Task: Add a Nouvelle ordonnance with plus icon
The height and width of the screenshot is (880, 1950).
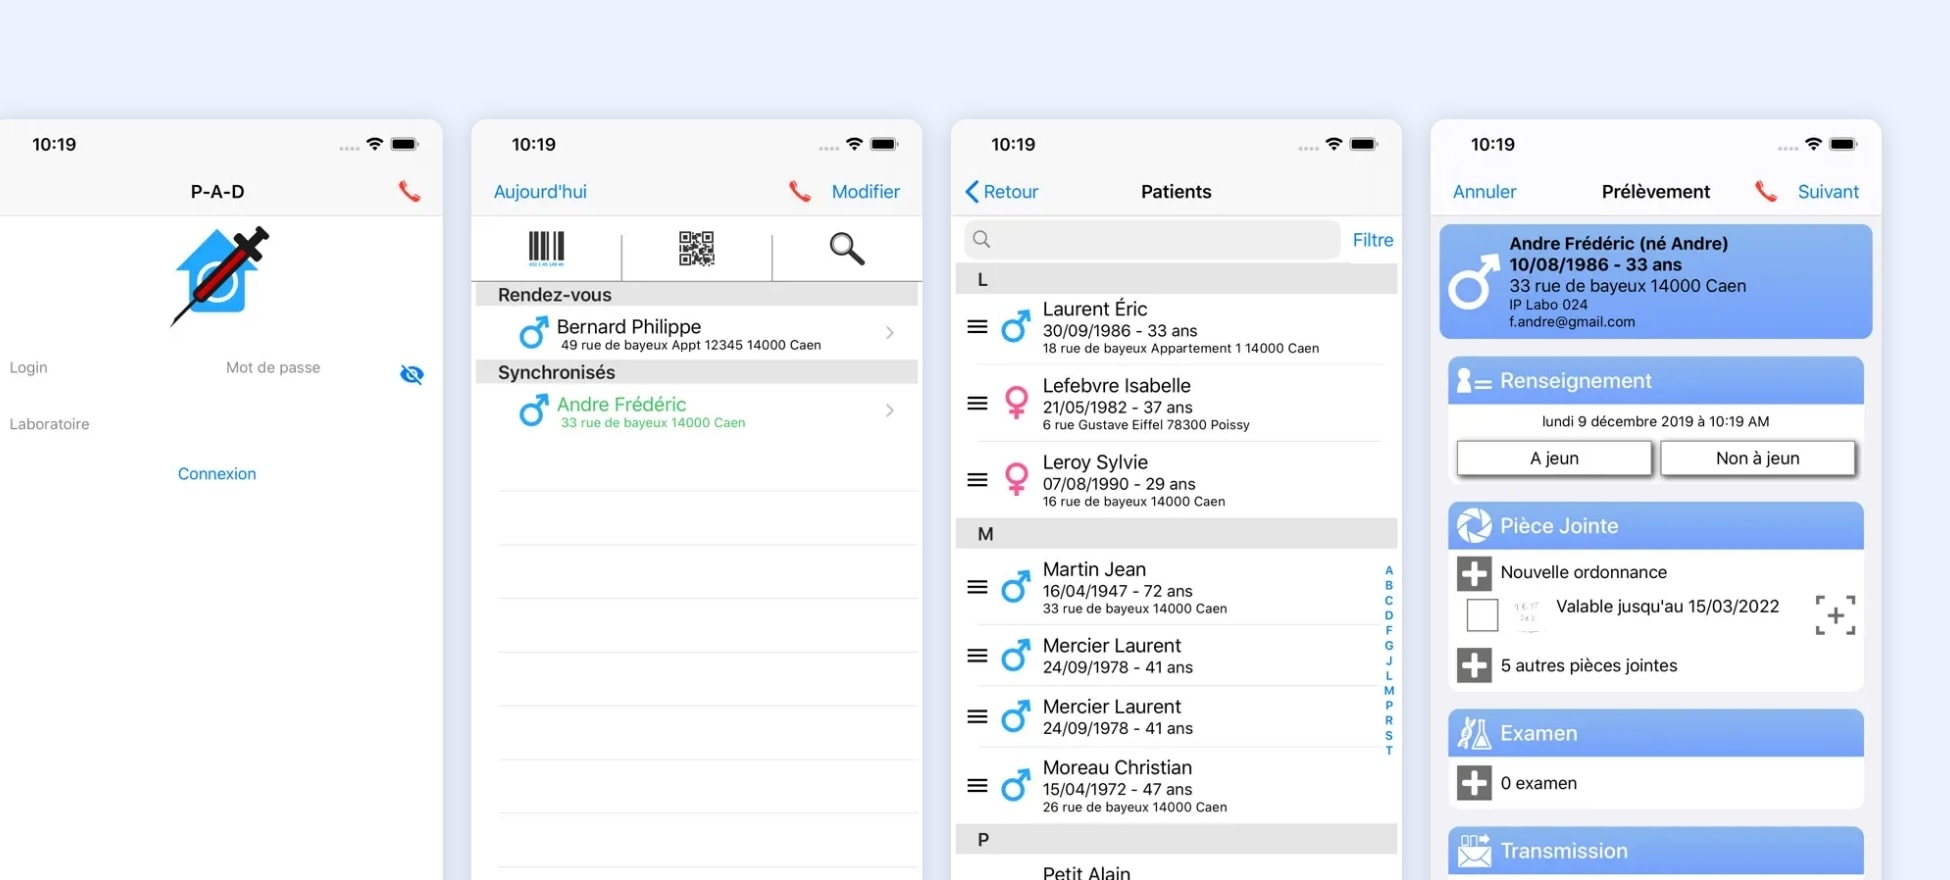Action: click(x=1474, y=573)
